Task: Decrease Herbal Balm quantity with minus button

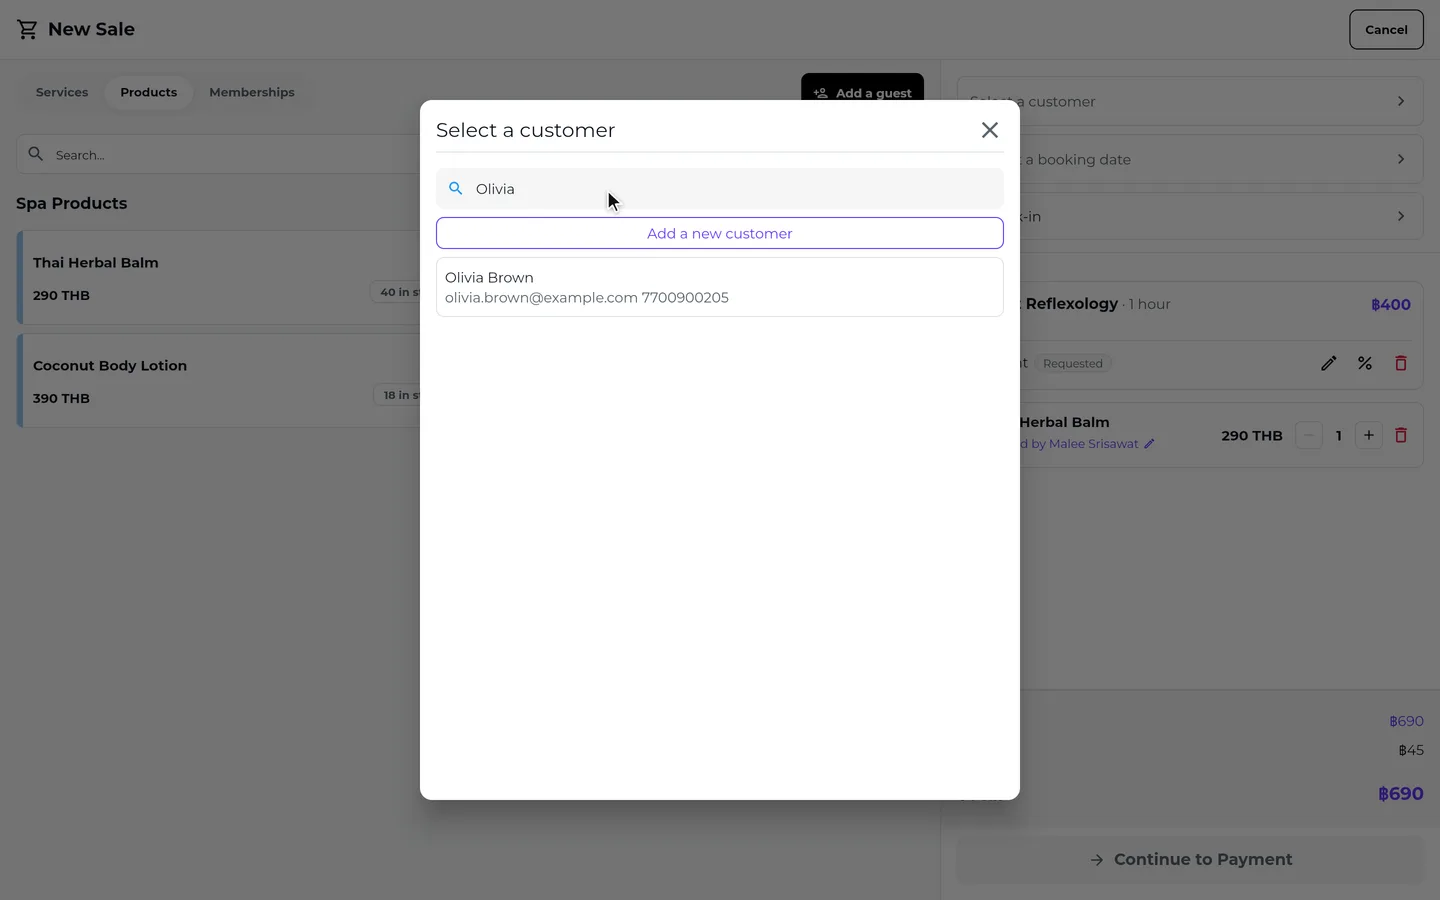Action: pyautogui.click(x=1309, y=435)
